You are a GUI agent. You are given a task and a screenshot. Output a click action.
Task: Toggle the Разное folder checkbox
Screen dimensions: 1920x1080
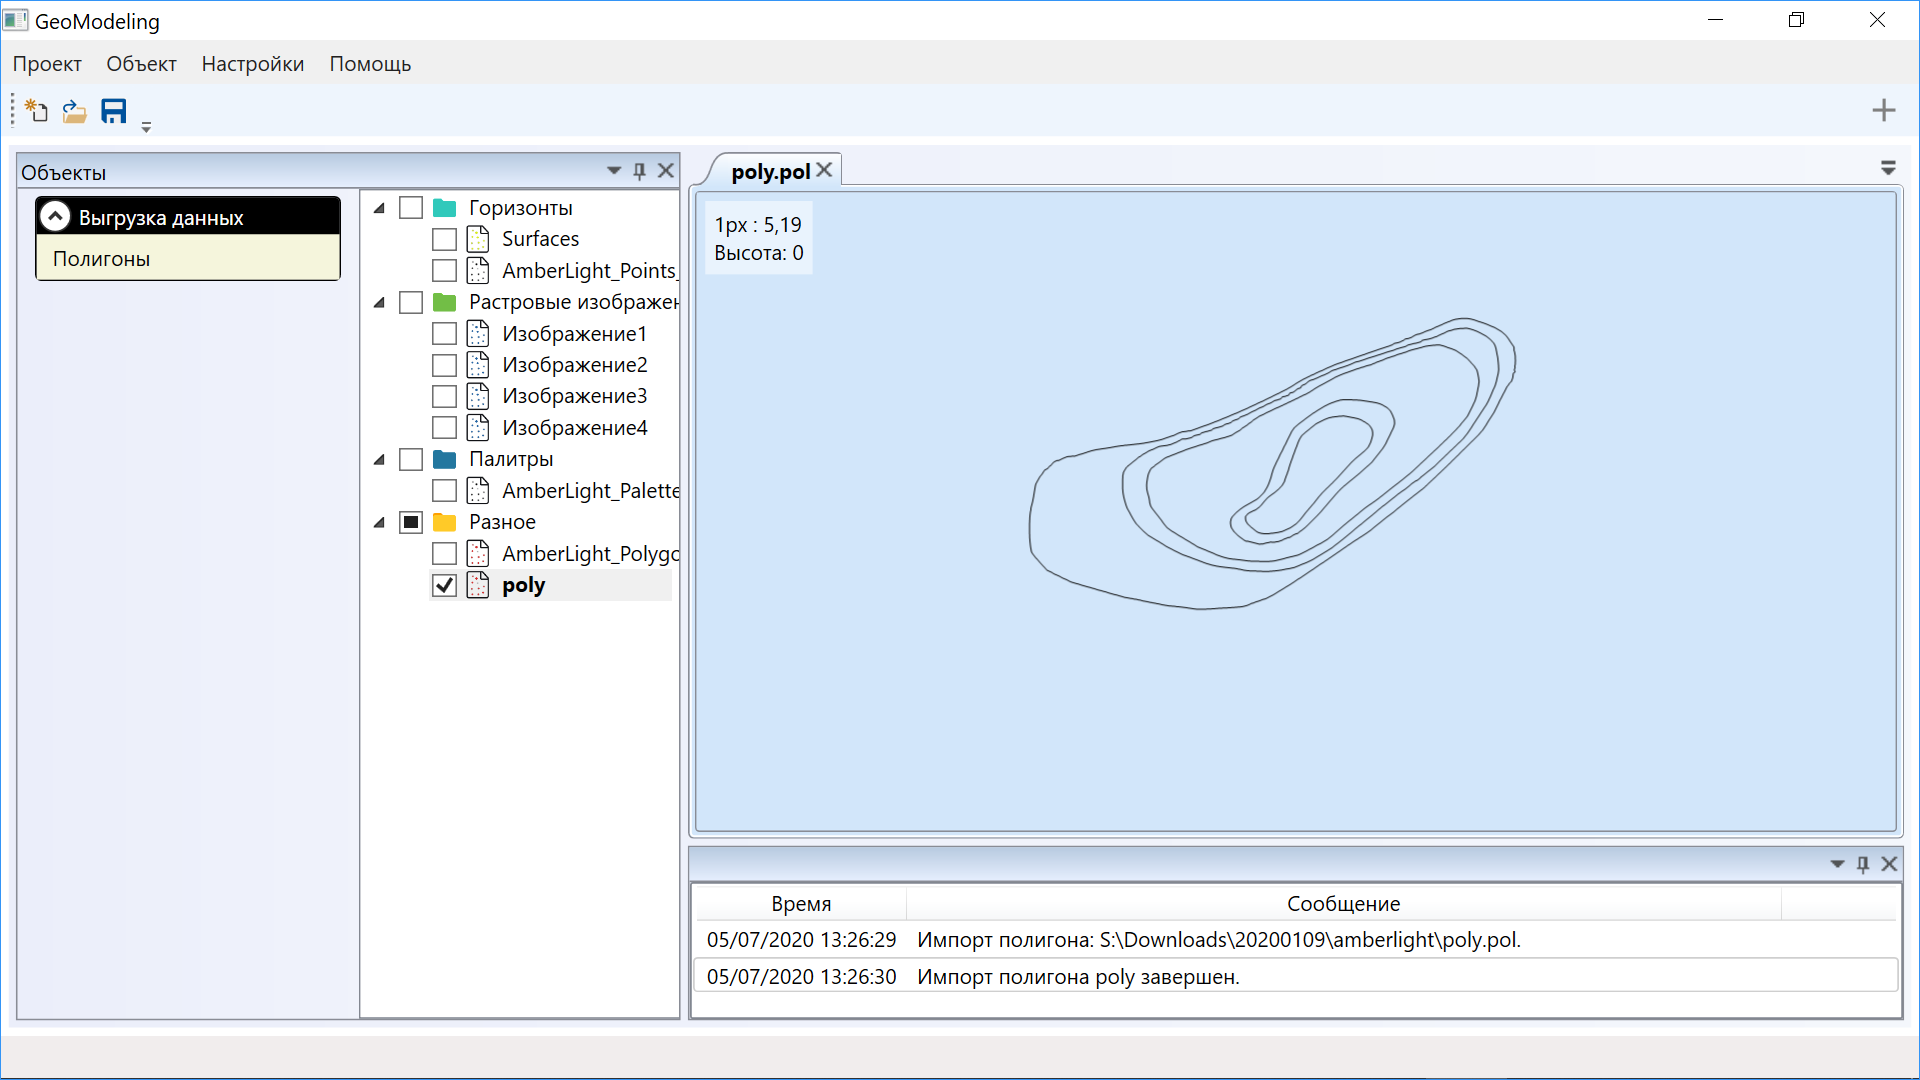pyautogui.click(x=411, y=522)
